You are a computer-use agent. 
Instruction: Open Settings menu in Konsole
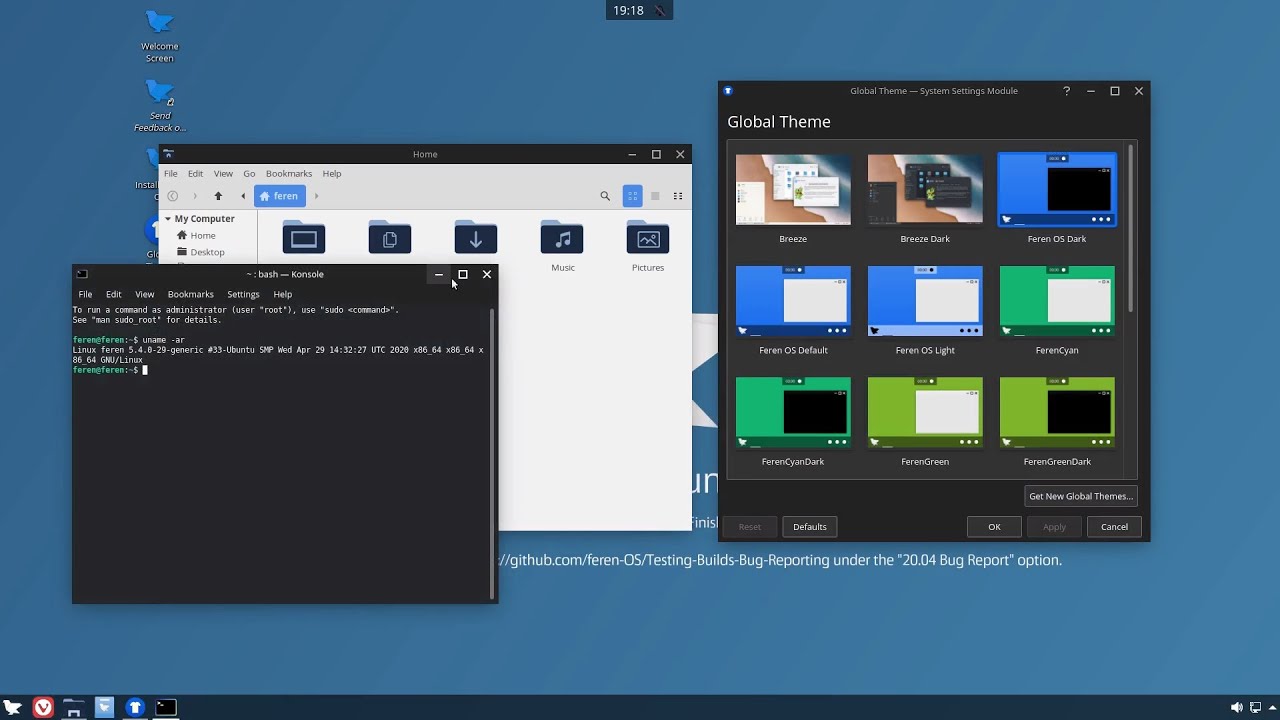(x=243, y=295)
